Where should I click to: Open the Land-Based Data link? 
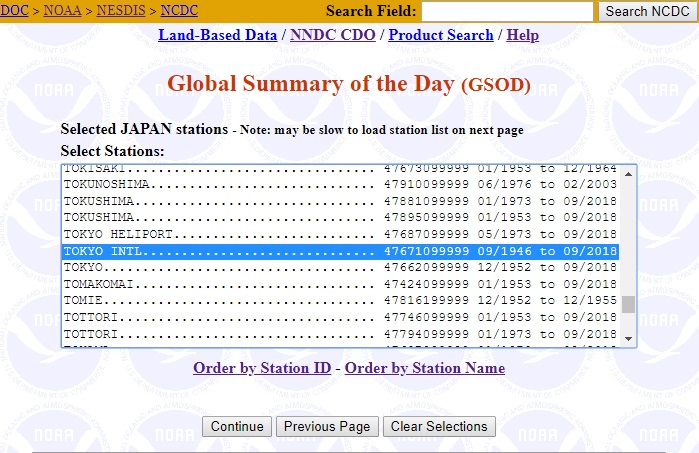pyautogui.click(x=218, y=35)
